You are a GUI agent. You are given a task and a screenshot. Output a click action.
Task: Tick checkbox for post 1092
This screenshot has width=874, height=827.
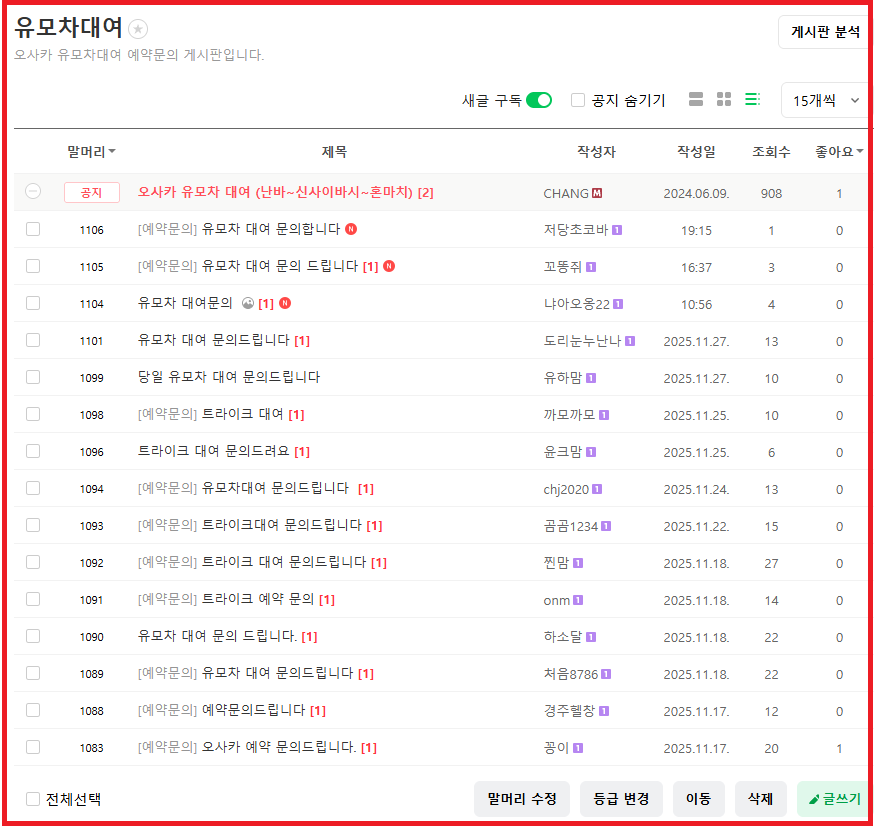coord(33,562)
